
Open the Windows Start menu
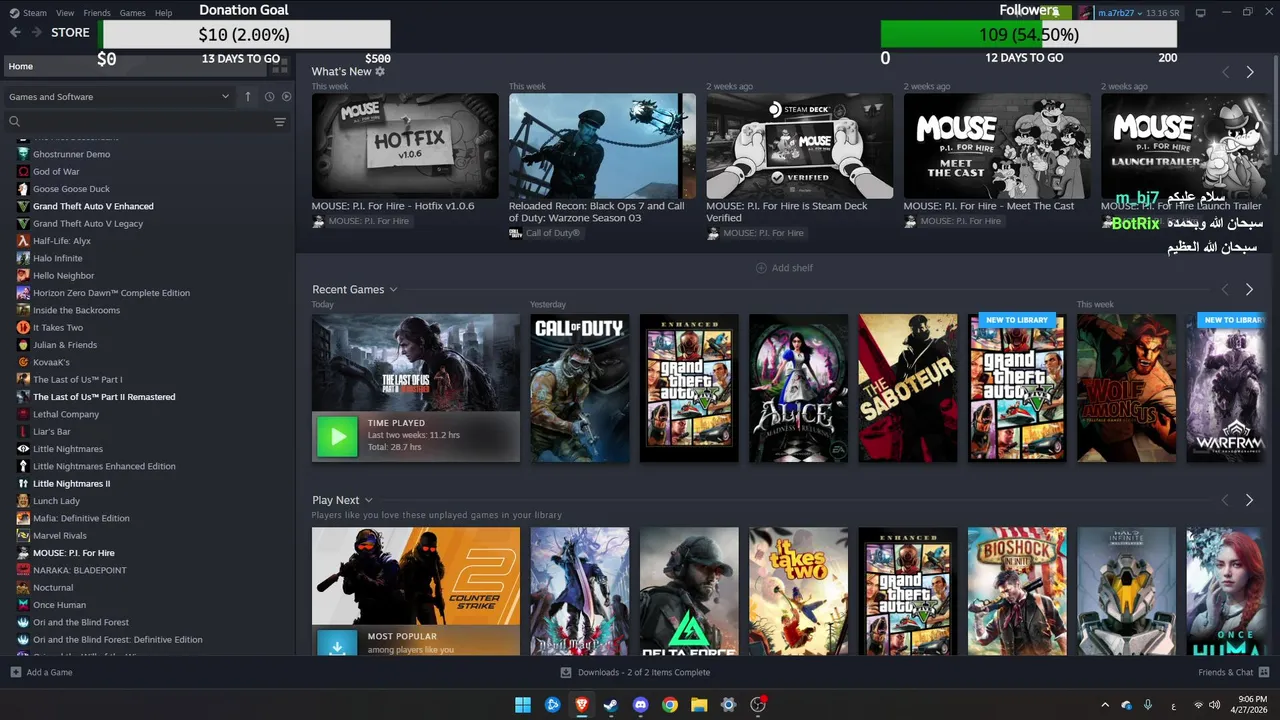click(x=523, y=705)
